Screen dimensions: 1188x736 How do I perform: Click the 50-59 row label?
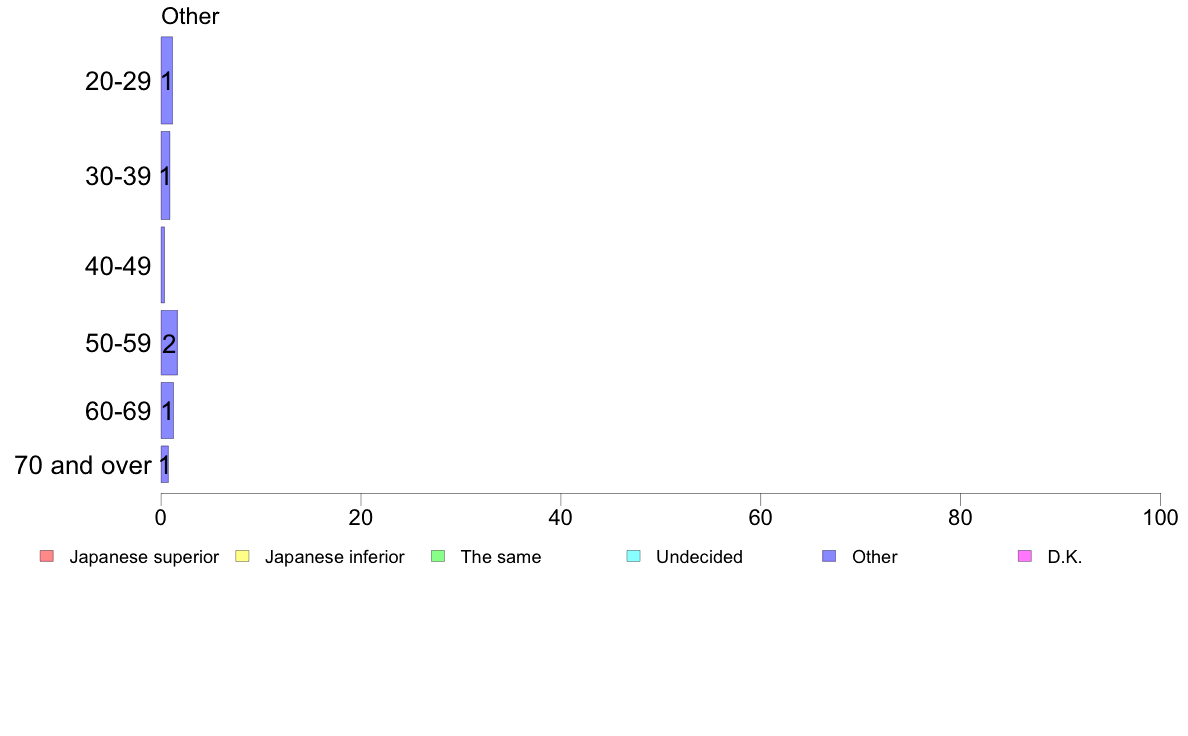tap(118, 343)
